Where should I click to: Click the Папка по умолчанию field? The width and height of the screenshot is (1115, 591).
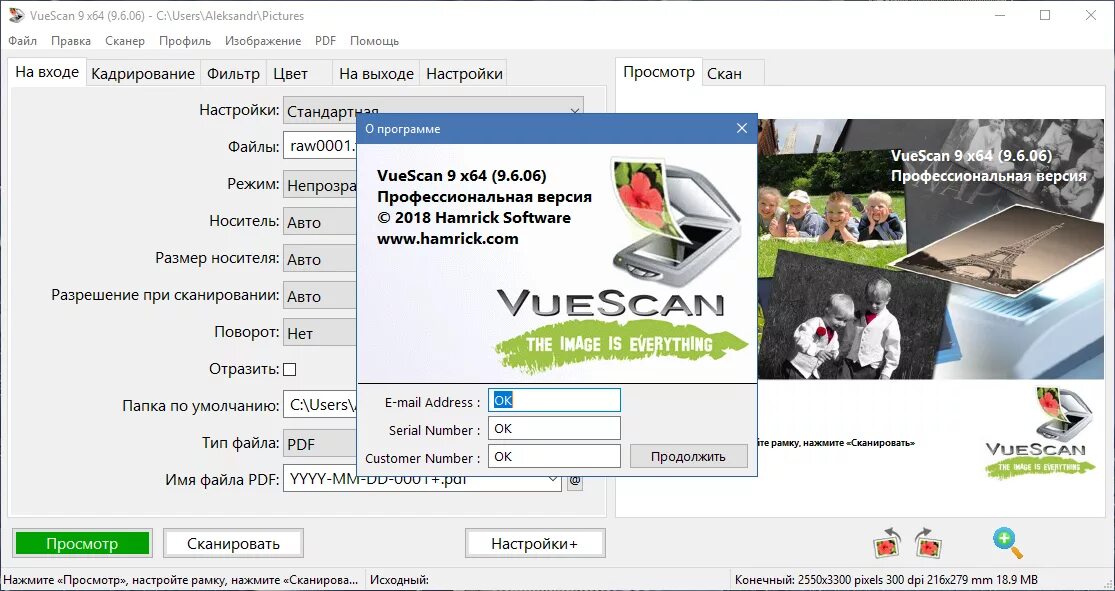click(320, 405)
